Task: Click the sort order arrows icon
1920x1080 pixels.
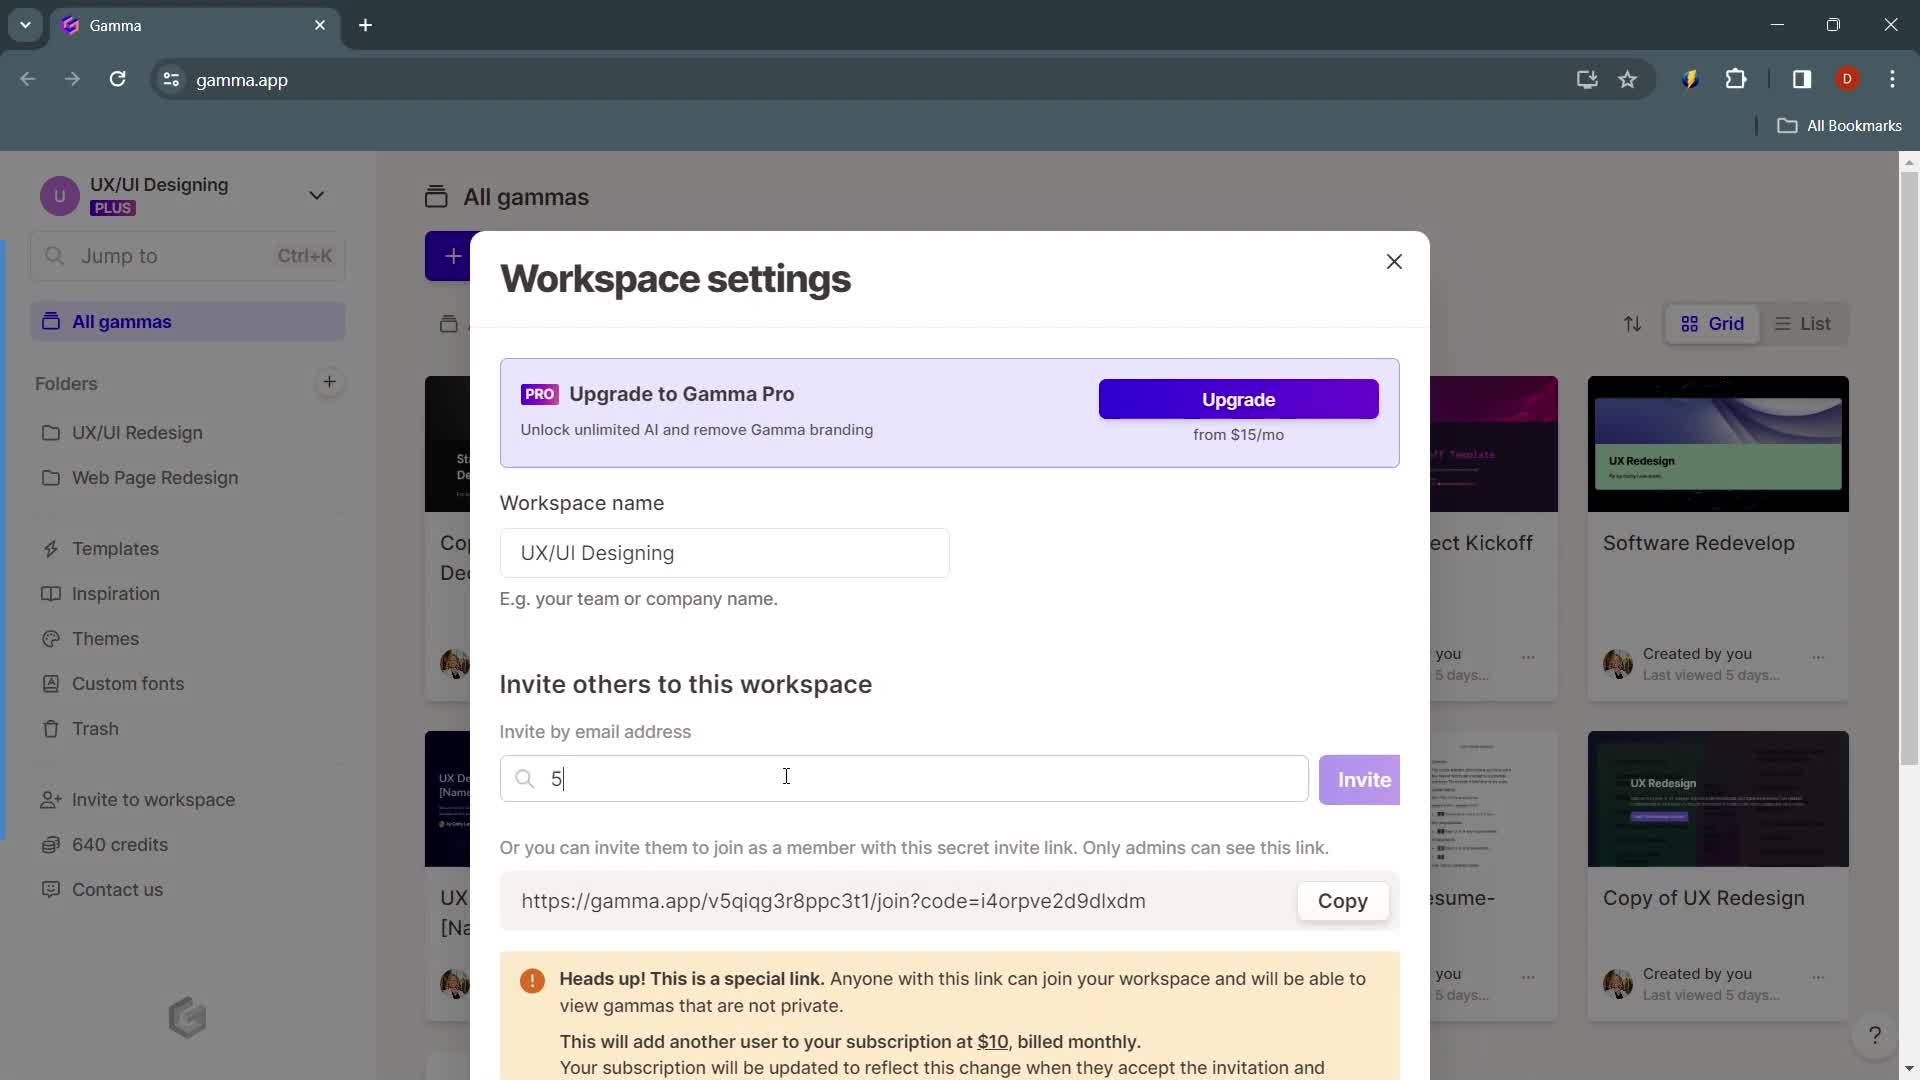Action: click(x=1632, y=324)
